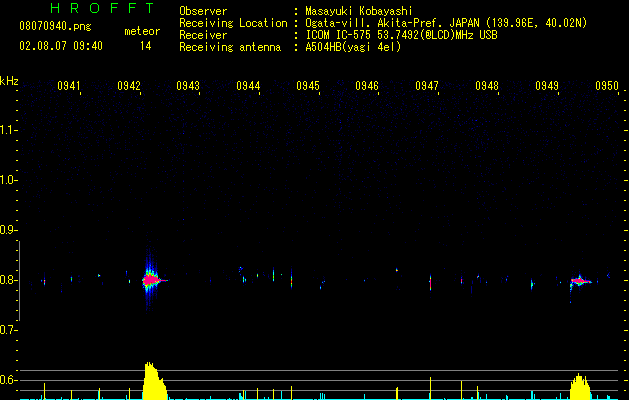Click the 0.9 kHz frequency label
The width and height of the screenshot is (629, 400).
[9, 230]
